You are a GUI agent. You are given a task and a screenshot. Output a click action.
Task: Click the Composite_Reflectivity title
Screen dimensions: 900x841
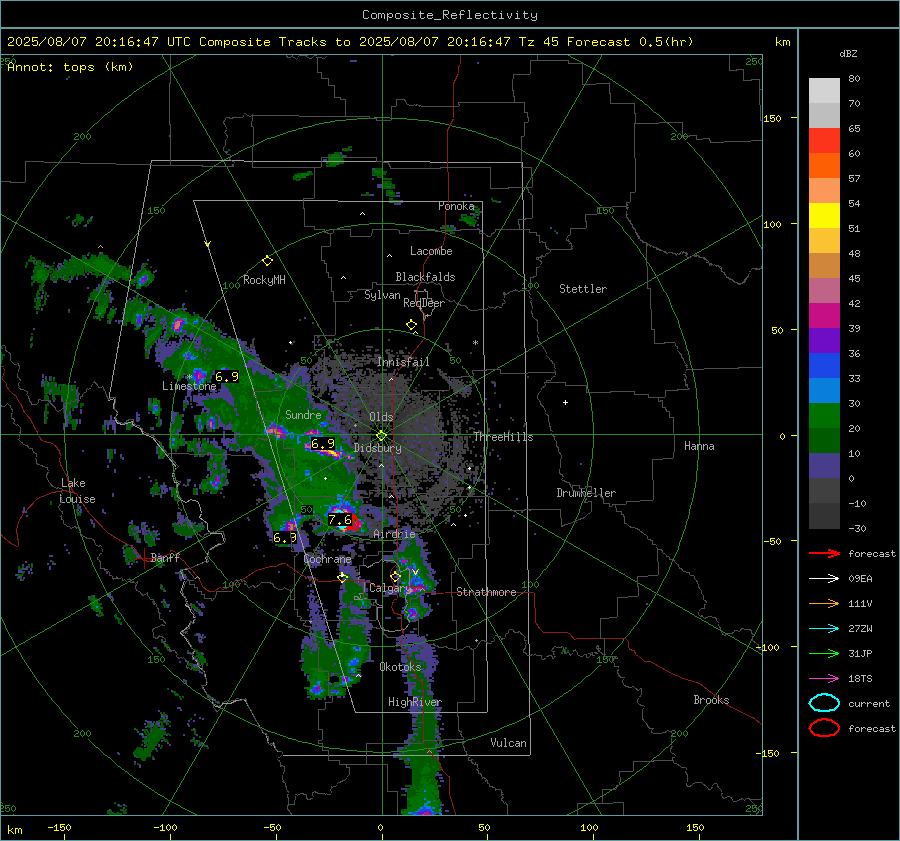point(450,15)
